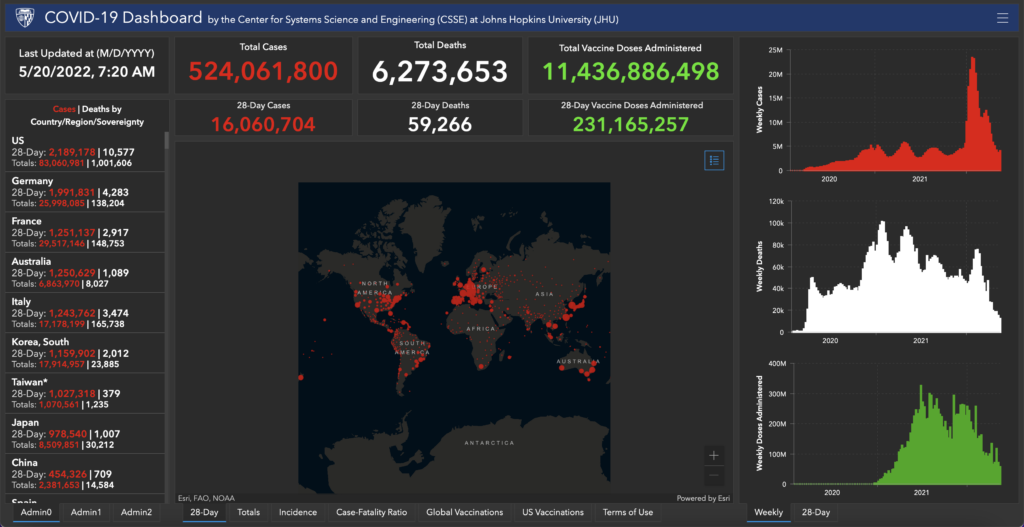The image size is (1024, 527).
Task: Switch charts to the 28-Day view
Action: (815, 512)
